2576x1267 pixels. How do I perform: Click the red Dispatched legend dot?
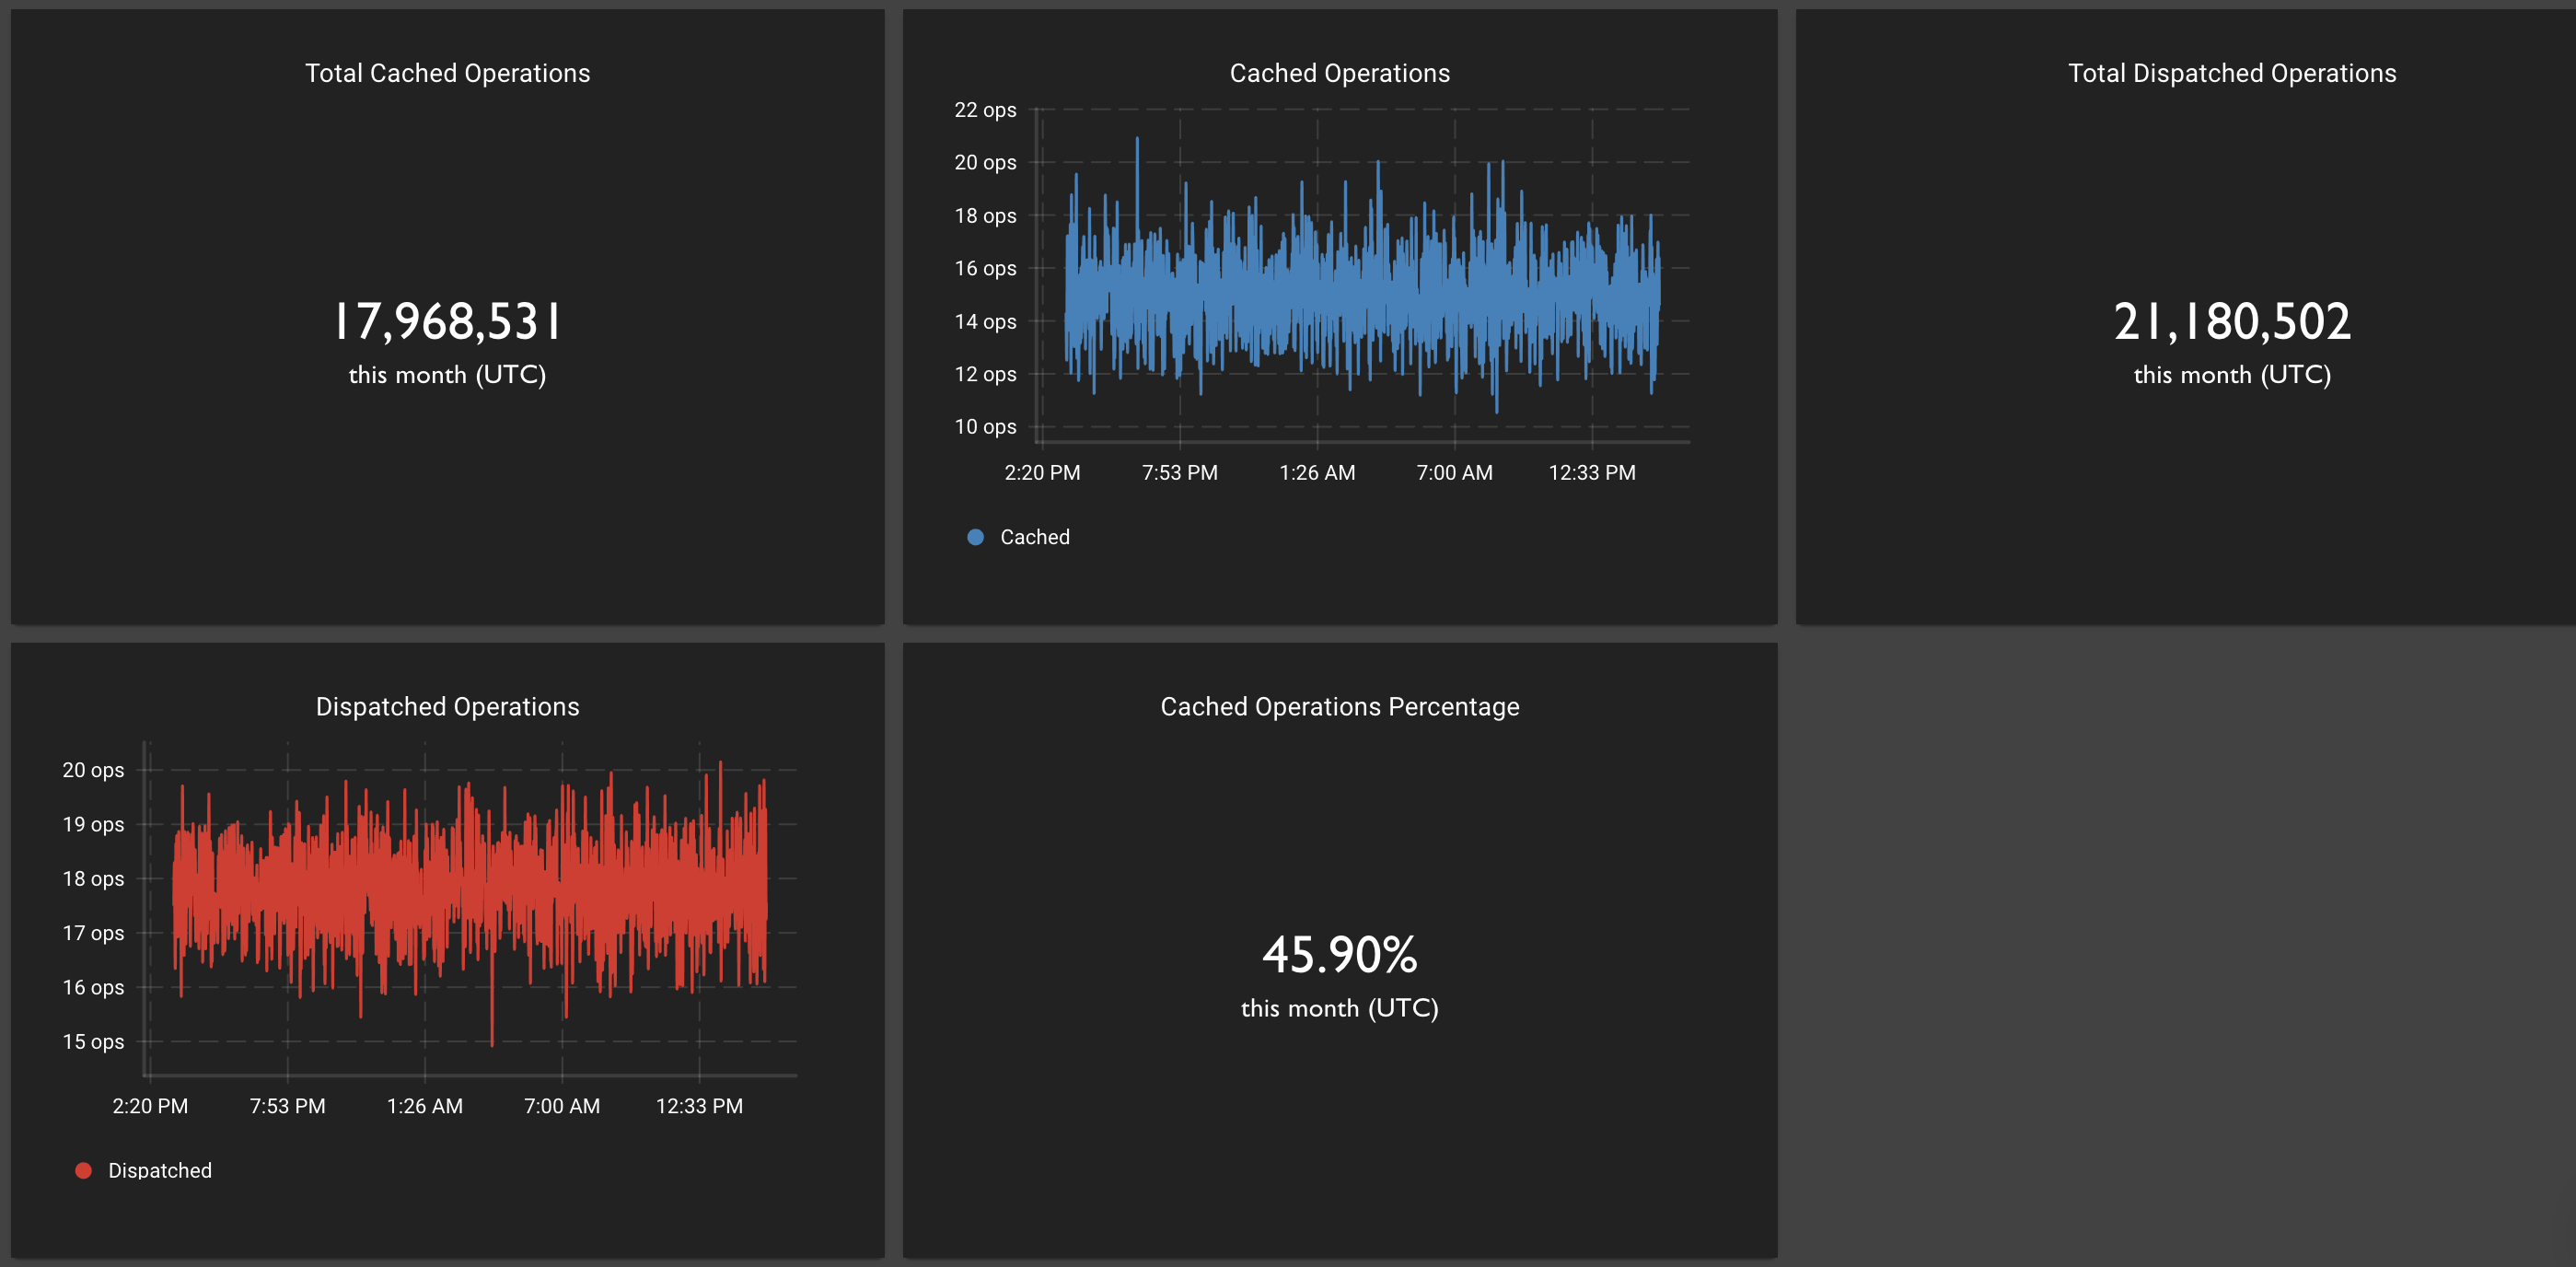(83, 1170)
